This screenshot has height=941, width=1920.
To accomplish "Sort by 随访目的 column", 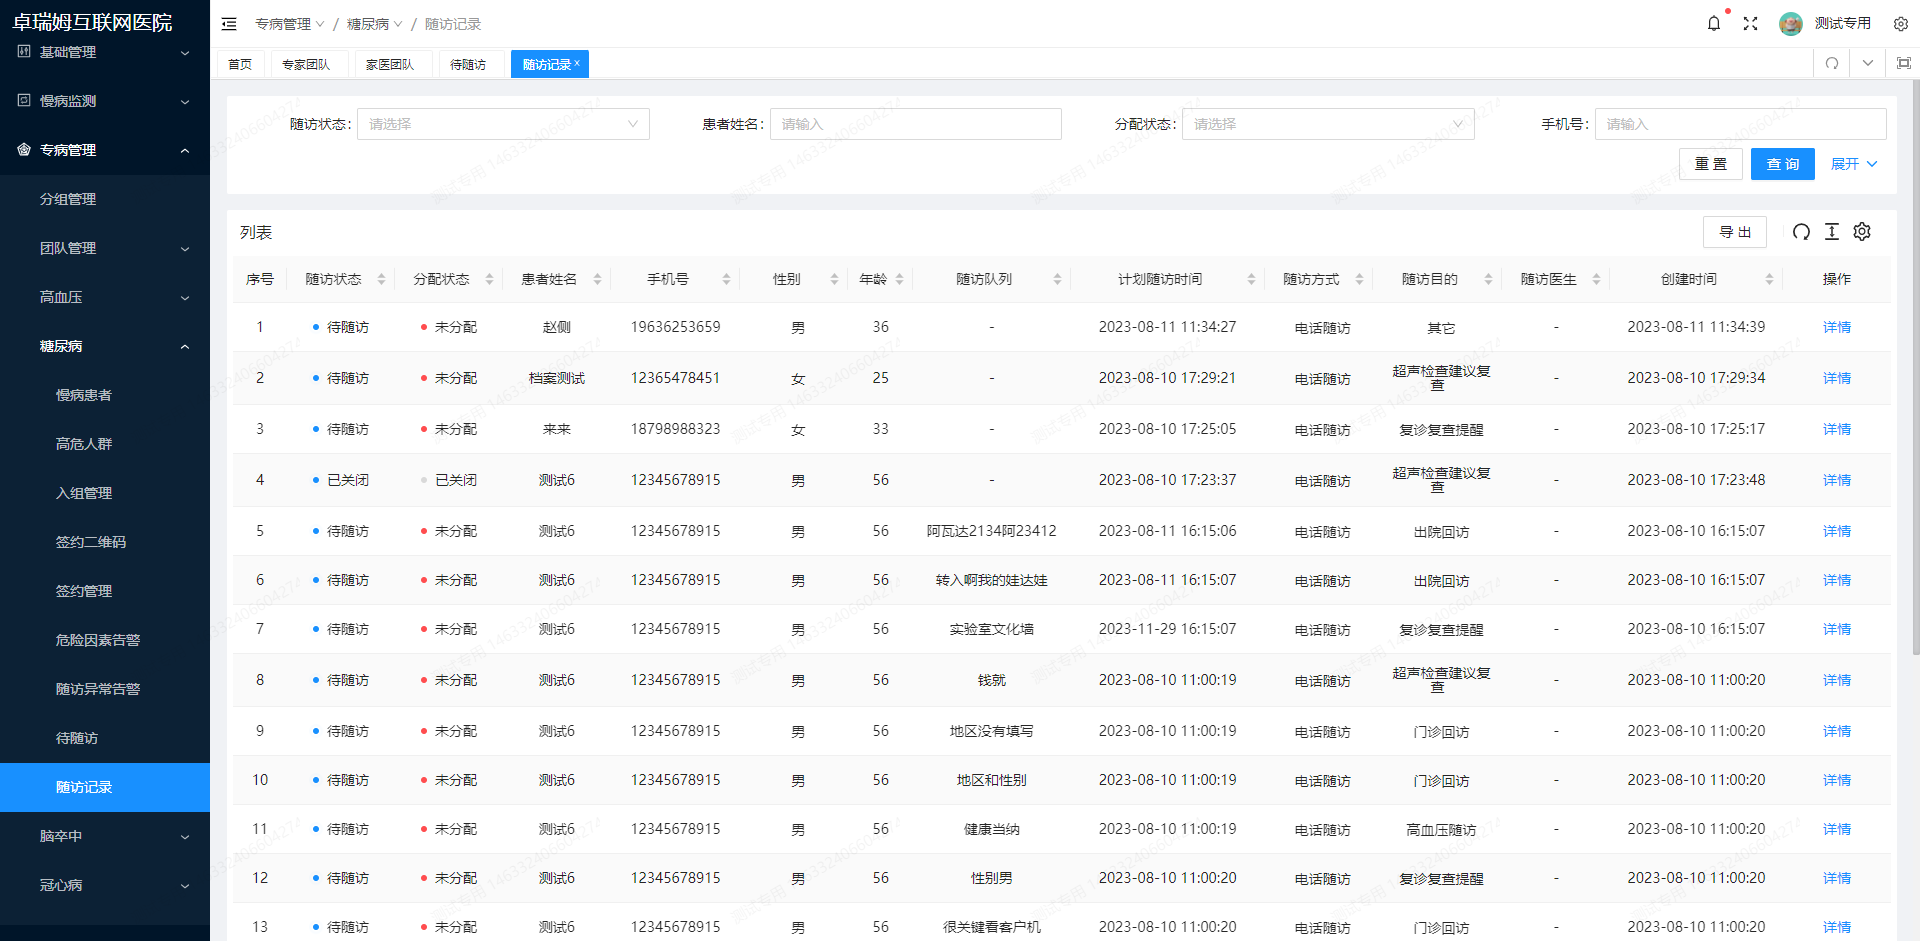I will click(x=1488, y=279).
